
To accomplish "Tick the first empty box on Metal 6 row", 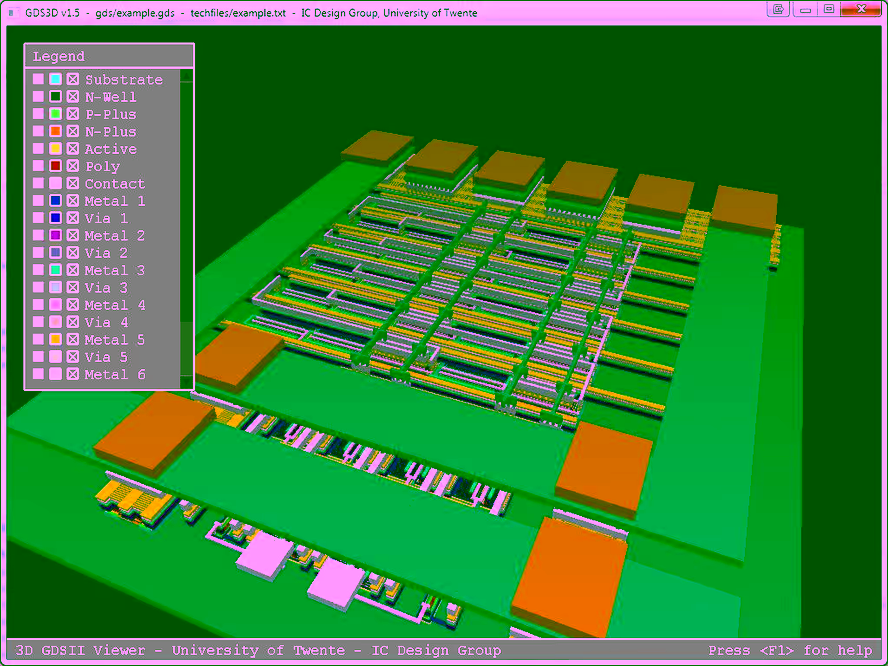I will point(38,374).
